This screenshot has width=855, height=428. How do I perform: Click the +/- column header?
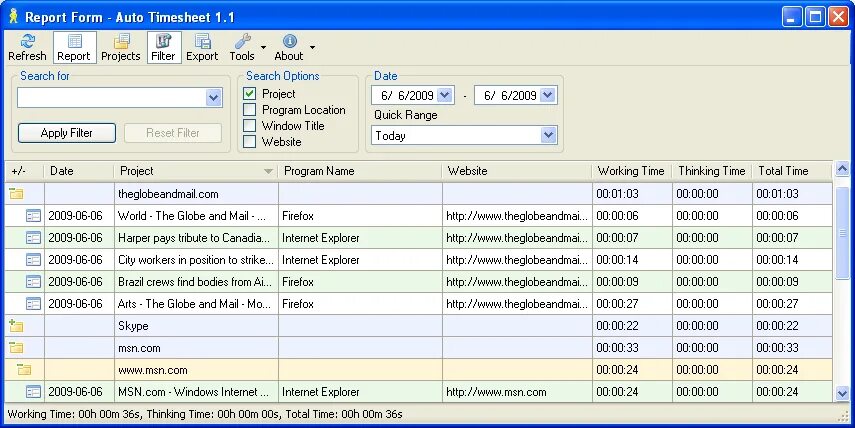coord(24,171)
